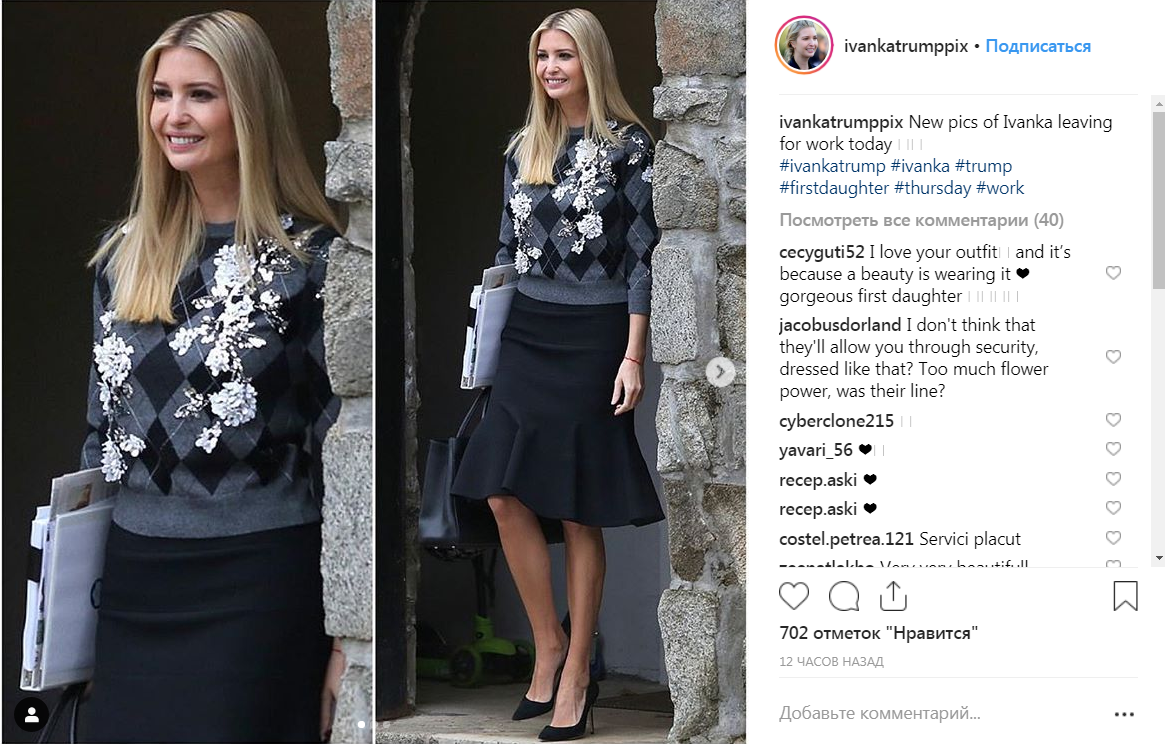Expand all 40 comments
1165x744 pixels.
(x=921, y=220)
